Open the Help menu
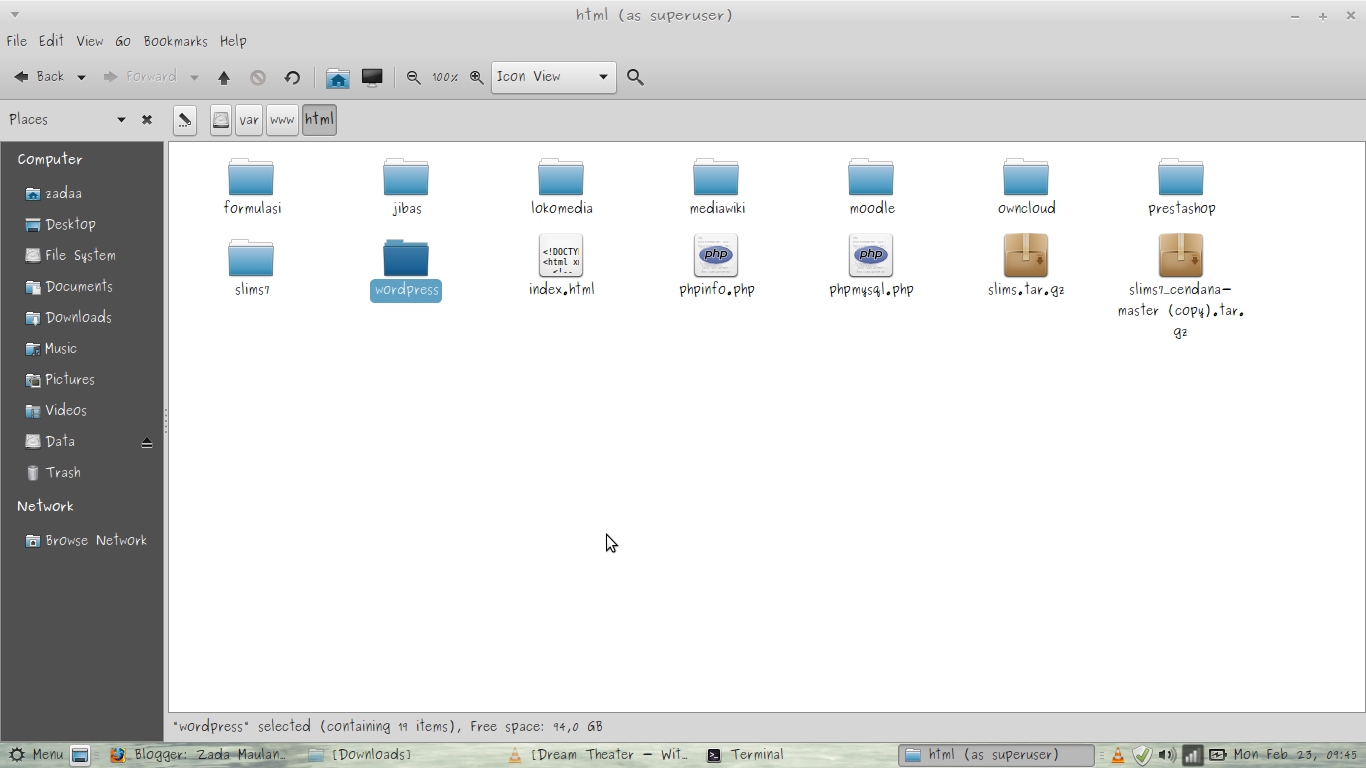The image size is (1366, 768). pyautogui.click(x=233, y=41)
